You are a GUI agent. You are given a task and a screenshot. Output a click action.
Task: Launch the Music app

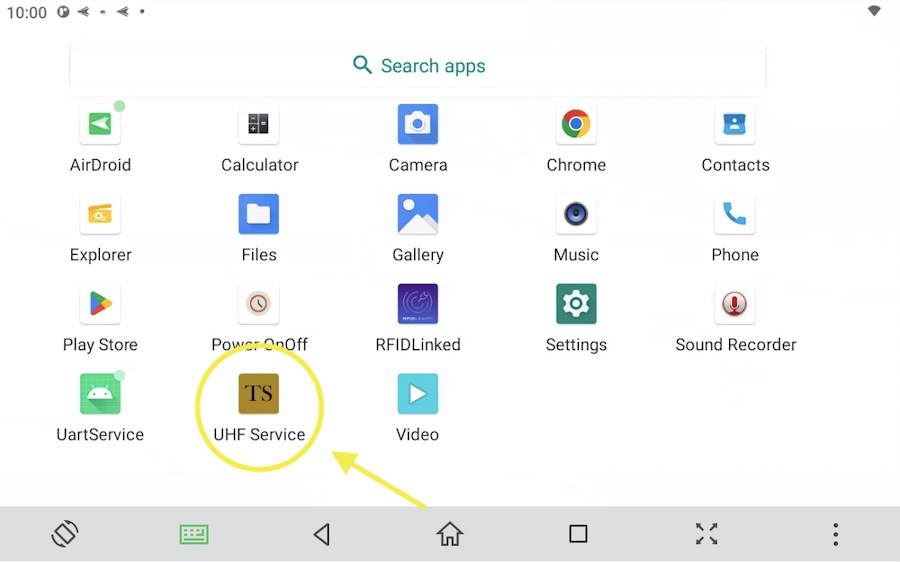(x=576, y=214)
